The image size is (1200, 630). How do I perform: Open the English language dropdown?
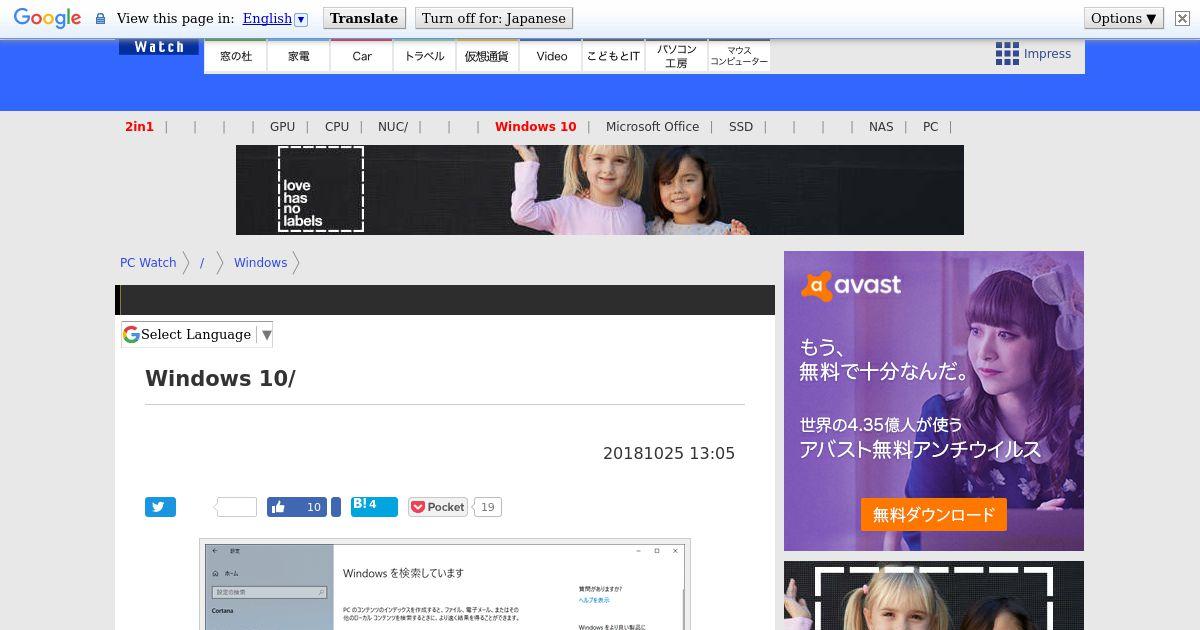[x=275, y=18]
